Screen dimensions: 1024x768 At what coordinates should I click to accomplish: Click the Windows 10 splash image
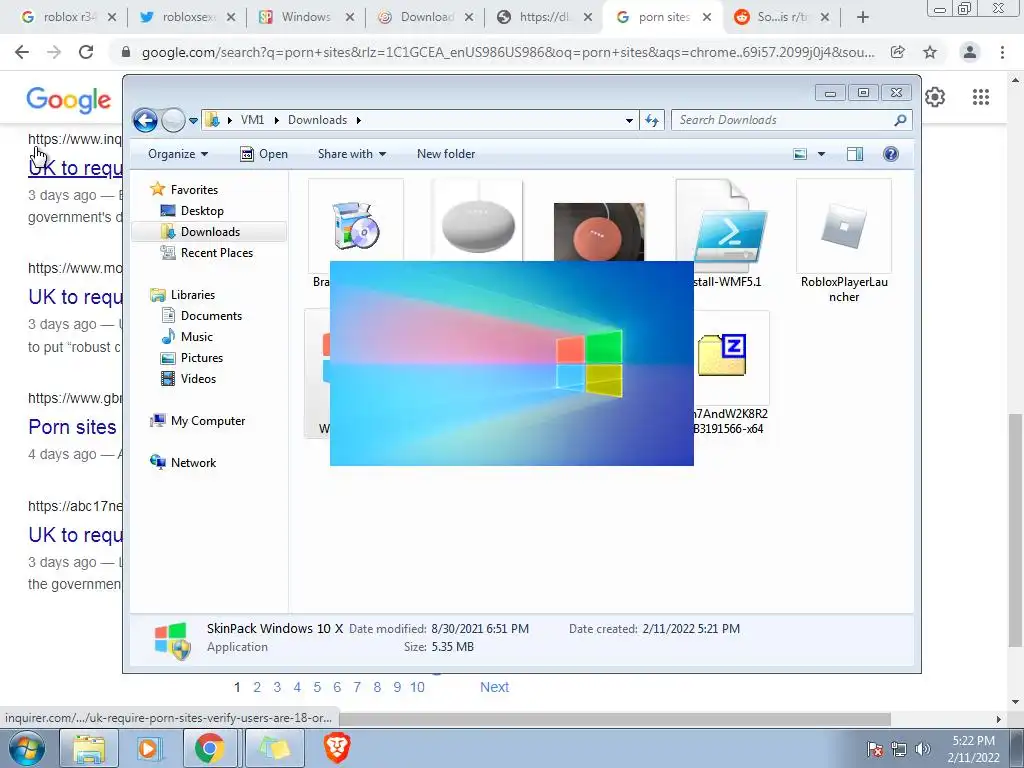(511, 363)
